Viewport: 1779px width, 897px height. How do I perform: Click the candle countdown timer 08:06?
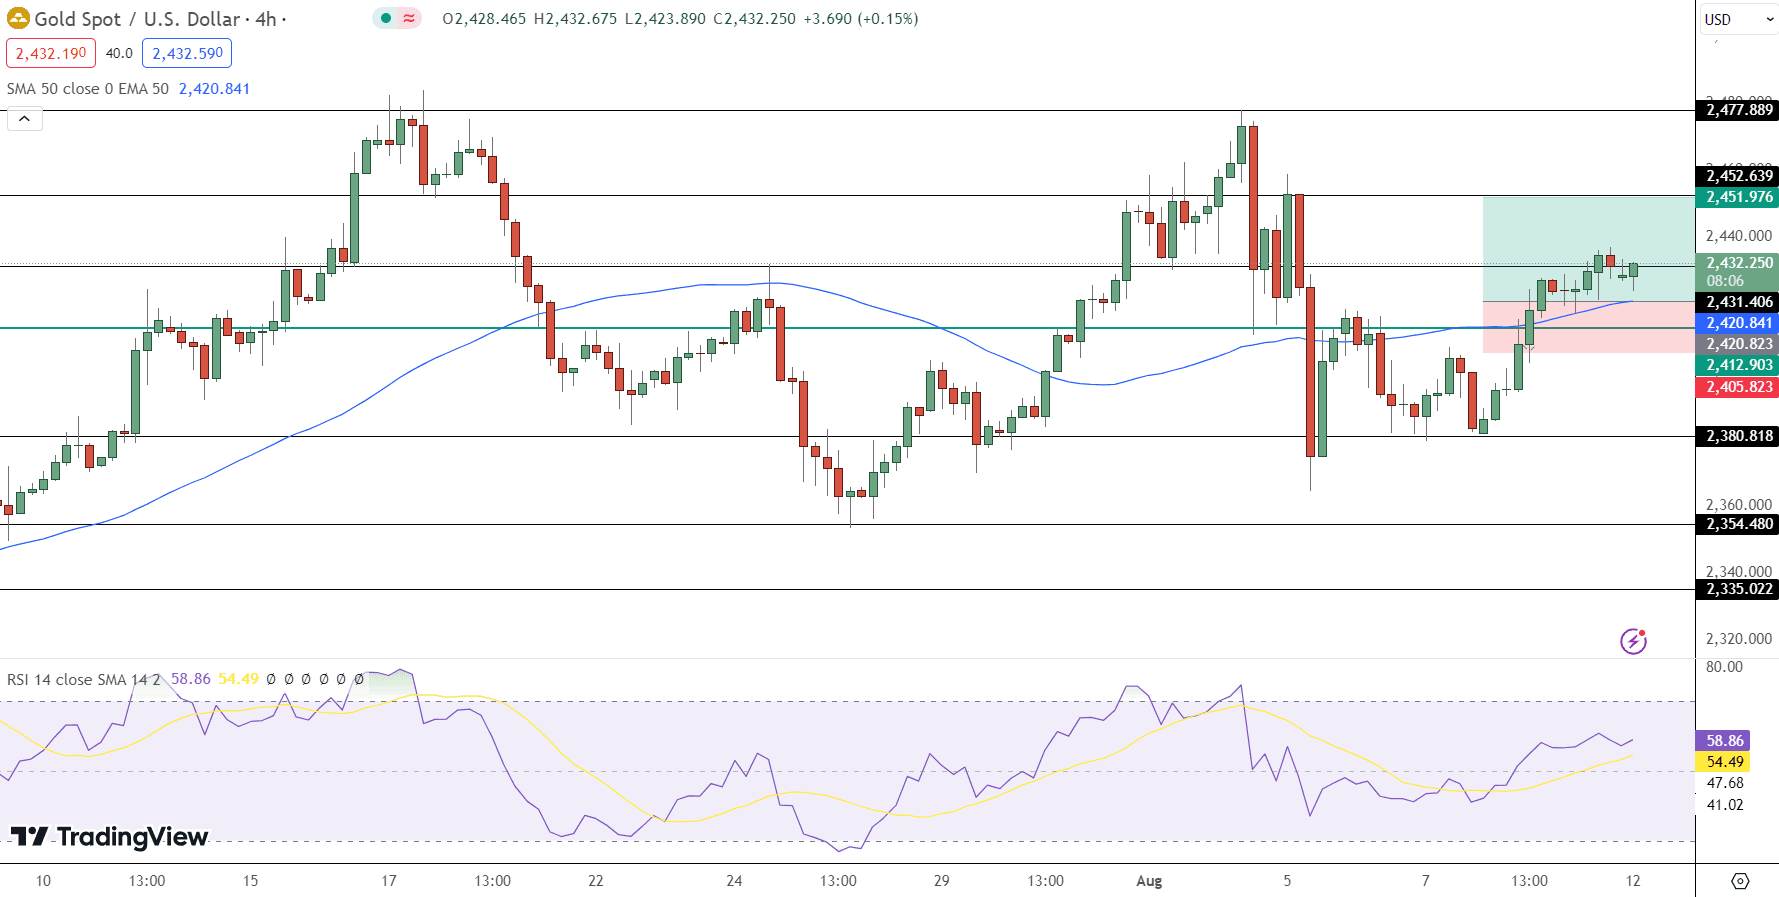(1725, 281)
